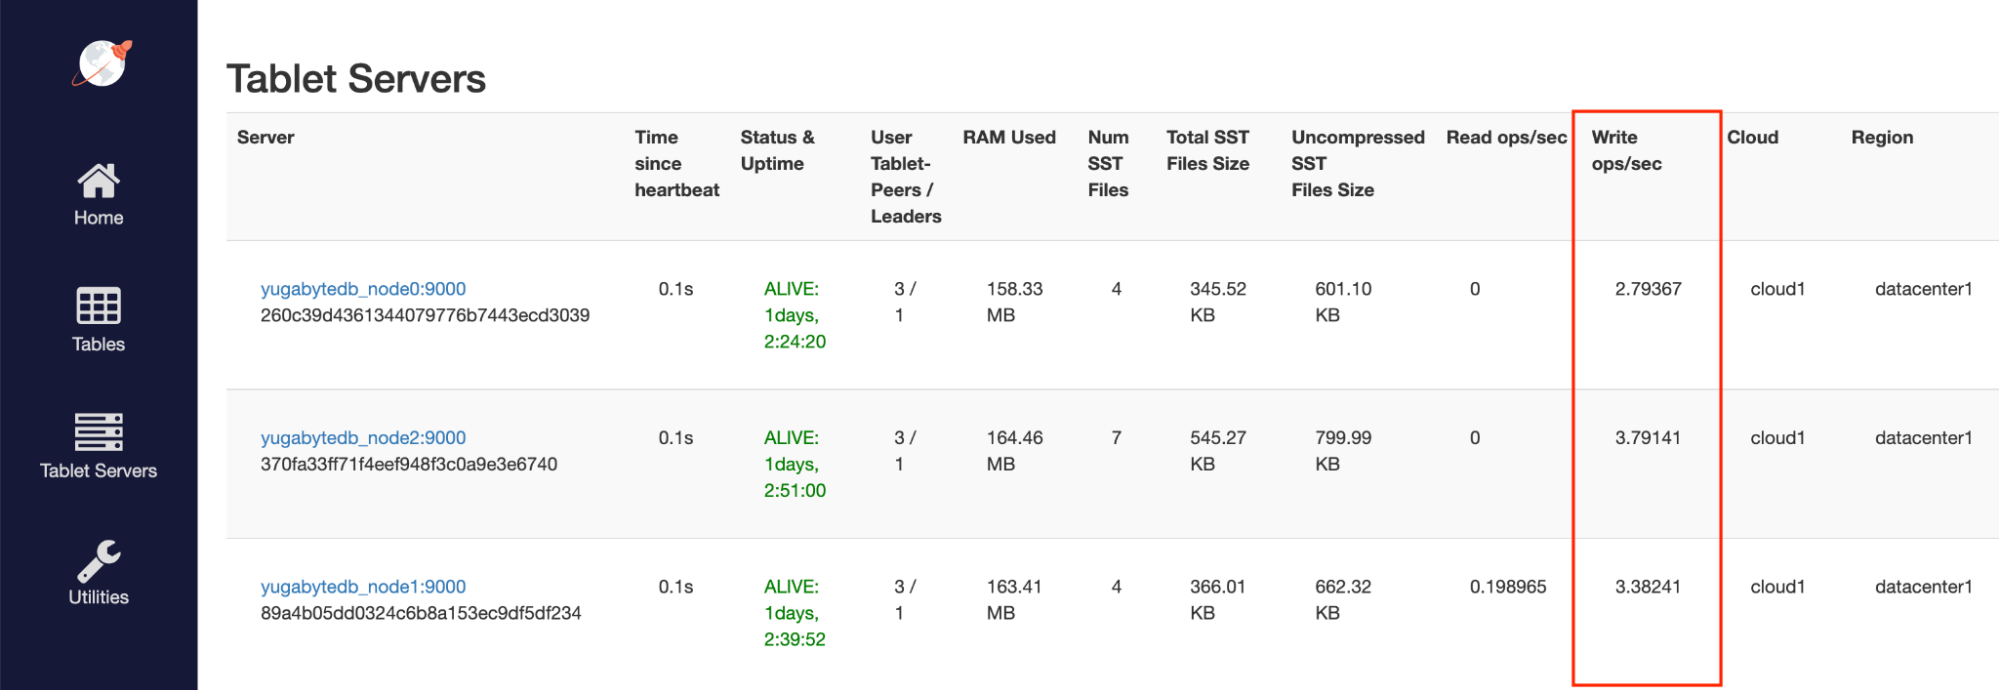Open the Home page icon

pyautogui.click(x=98, y=181)
